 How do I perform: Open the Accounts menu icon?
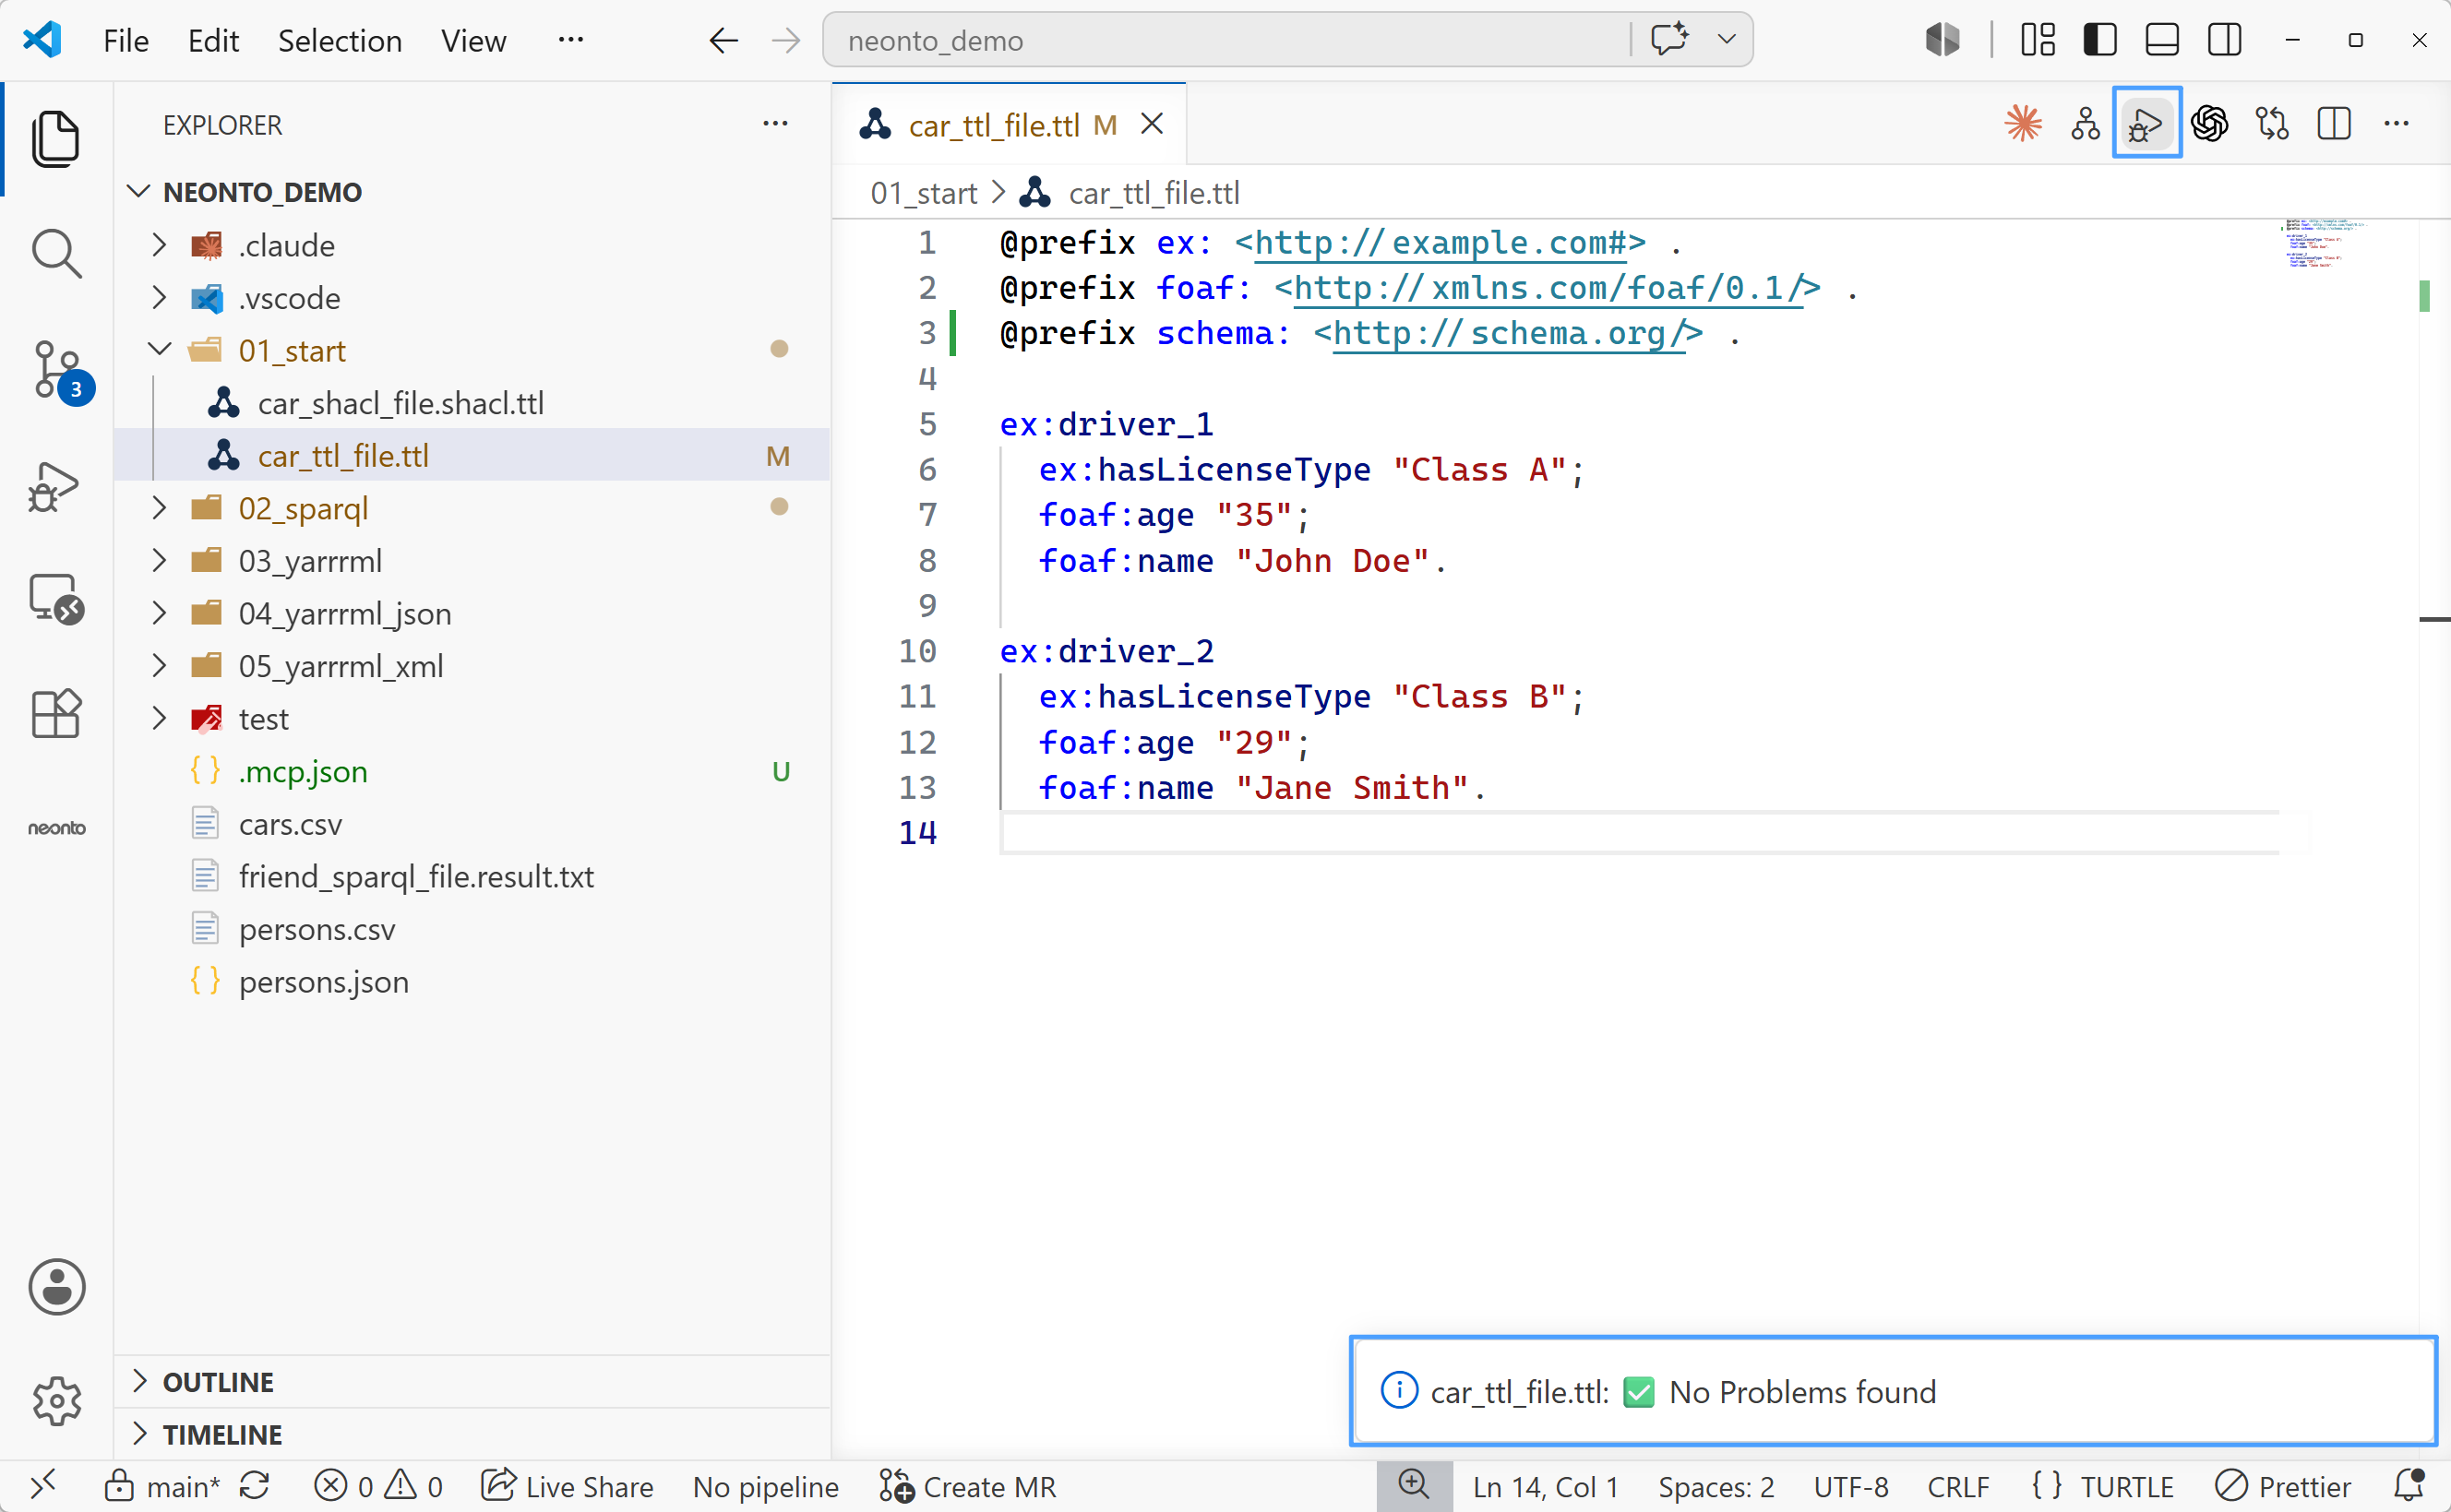pyautogui.click(x=56, y=1287)
